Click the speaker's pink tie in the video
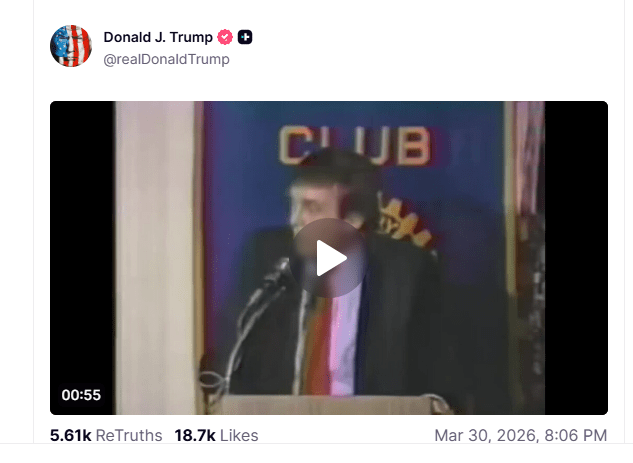Screen dimensions: 633x463 [x=342, y=343]
